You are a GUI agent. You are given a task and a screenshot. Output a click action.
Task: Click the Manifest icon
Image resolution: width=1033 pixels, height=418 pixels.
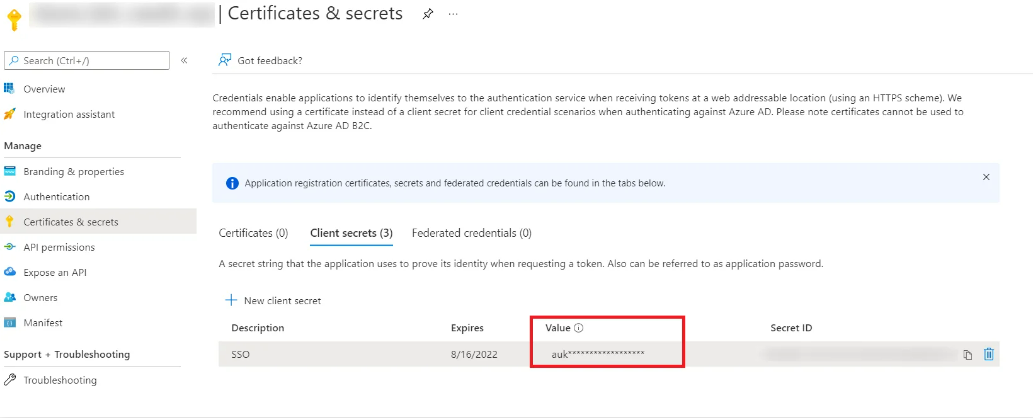point(9,322)
